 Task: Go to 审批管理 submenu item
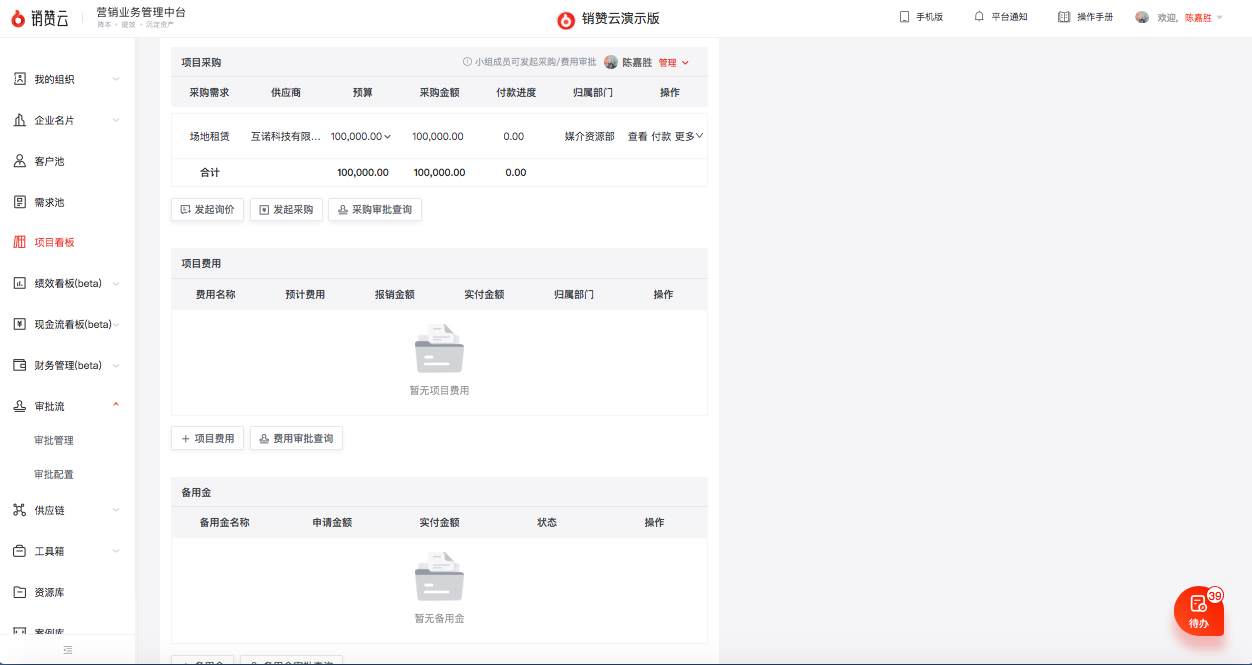click(54, 440)
